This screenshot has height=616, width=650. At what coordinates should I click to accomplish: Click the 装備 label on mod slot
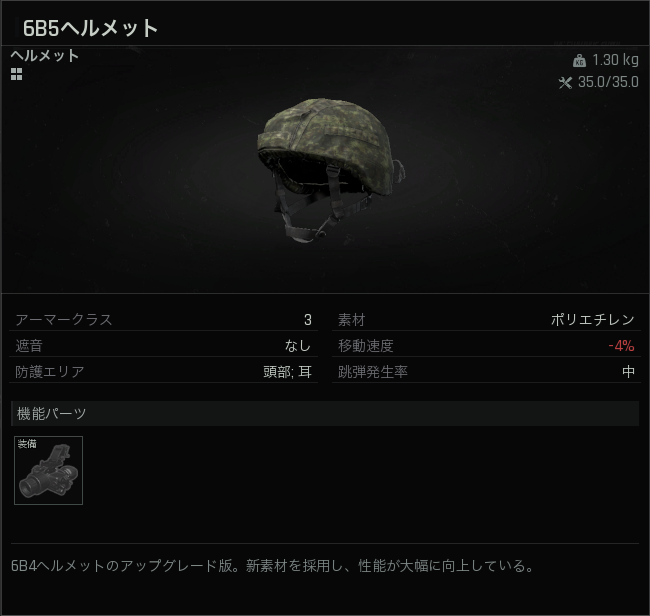27,444
